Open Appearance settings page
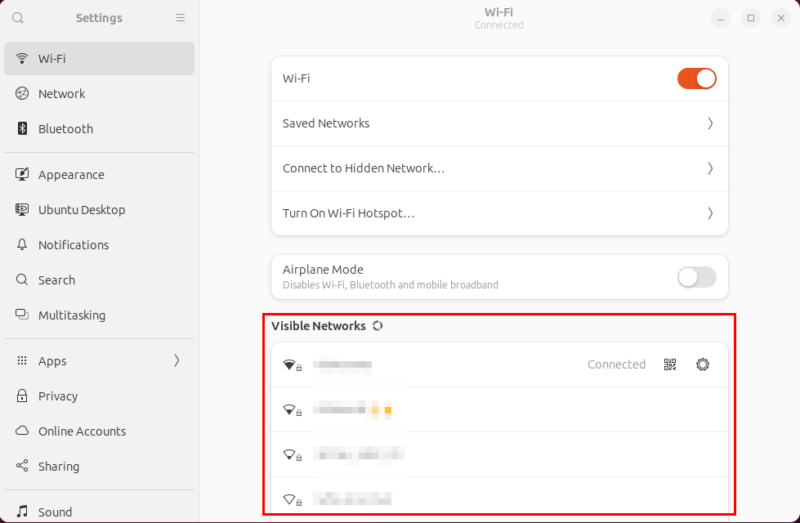 [99, 175]
